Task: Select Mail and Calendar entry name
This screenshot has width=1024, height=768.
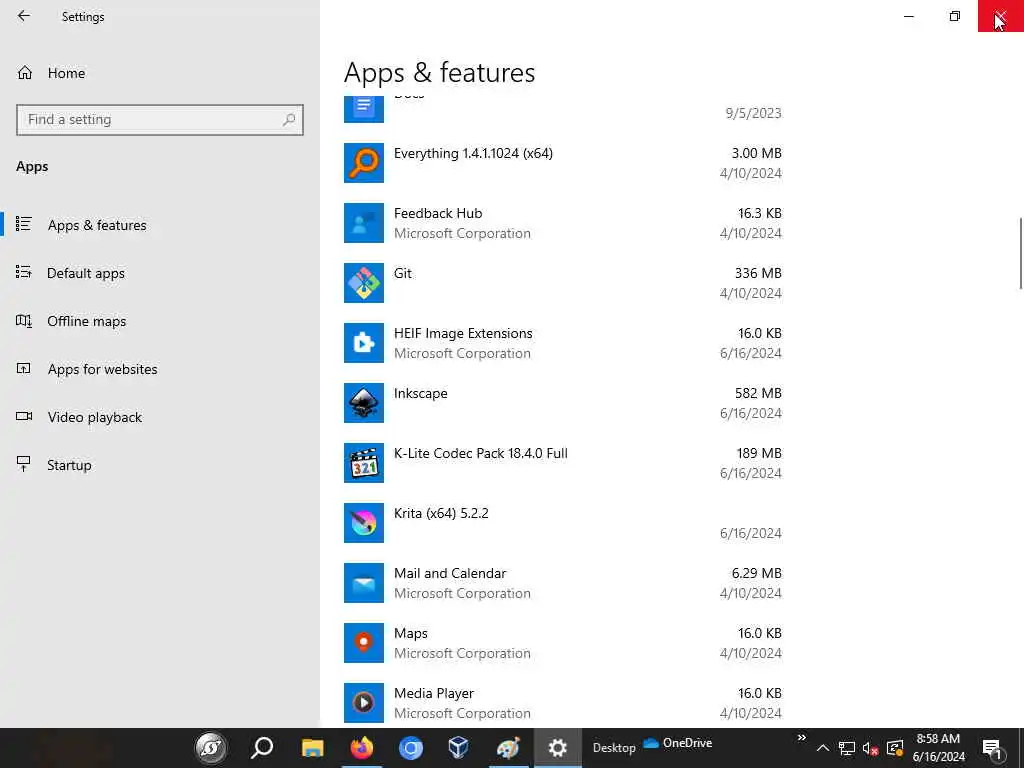Action: point(450,573)
